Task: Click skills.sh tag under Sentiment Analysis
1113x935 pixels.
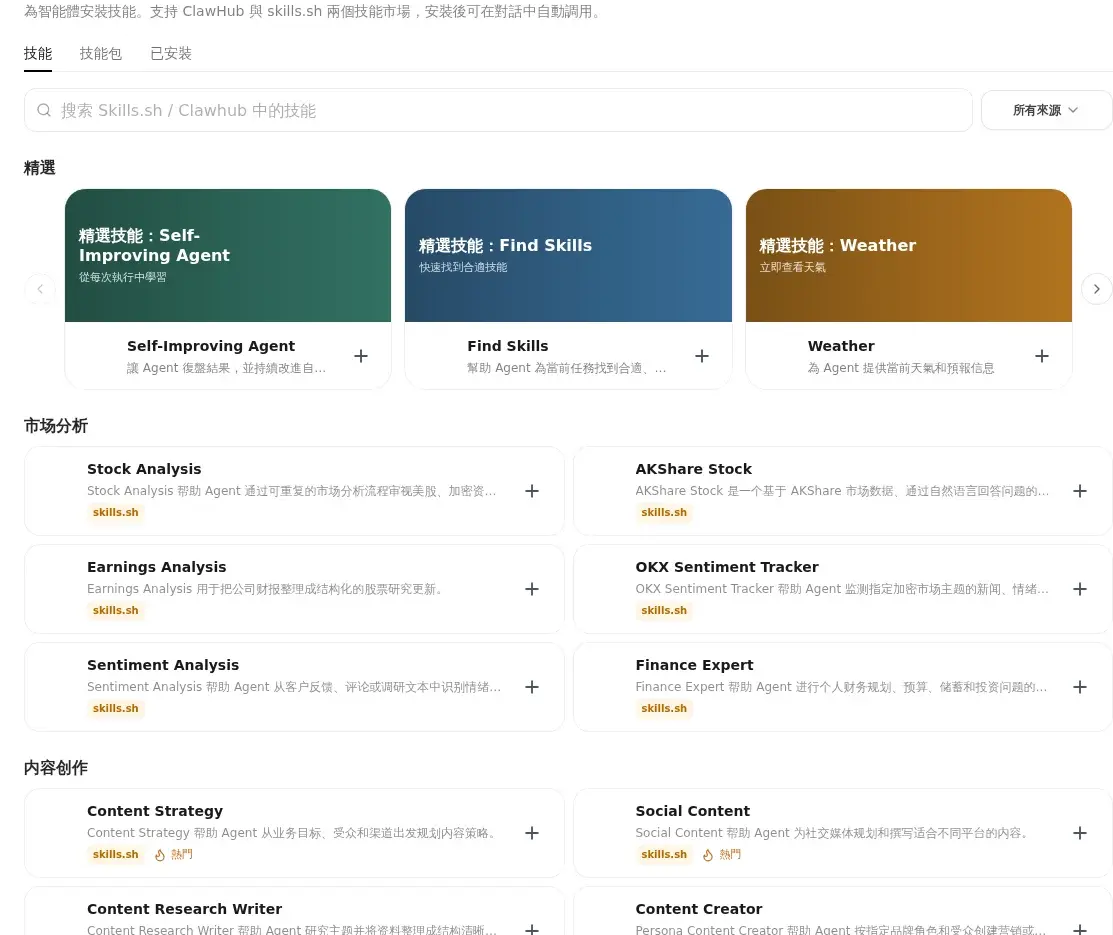Action: tap(116, 709)
